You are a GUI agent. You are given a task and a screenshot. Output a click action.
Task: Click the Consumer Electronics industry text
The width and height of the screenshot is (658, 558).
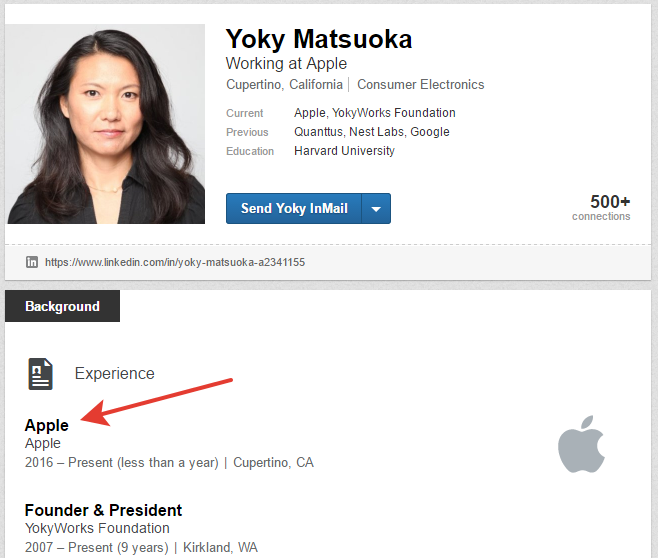[x=420, y=85]
